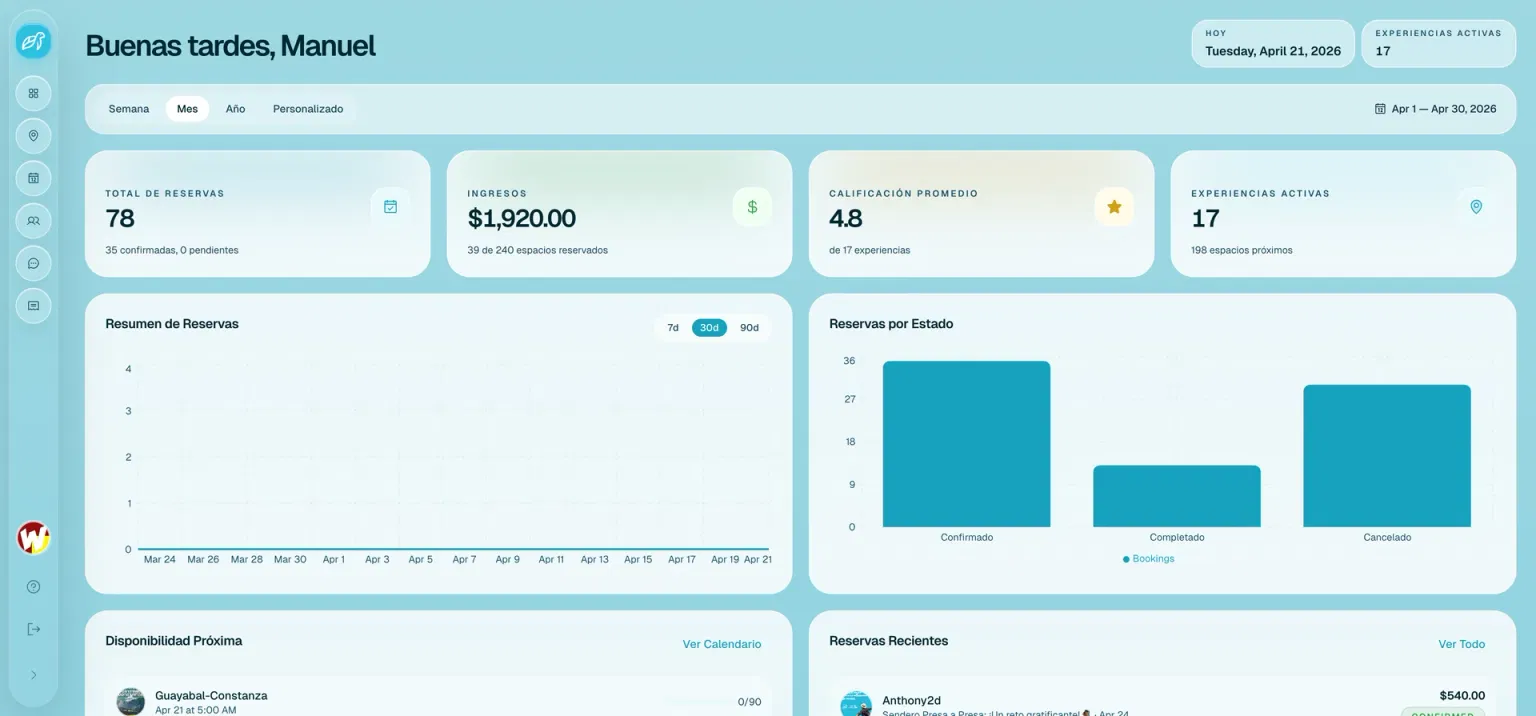Click calendar icon next to date range

tap(1380, 109)
